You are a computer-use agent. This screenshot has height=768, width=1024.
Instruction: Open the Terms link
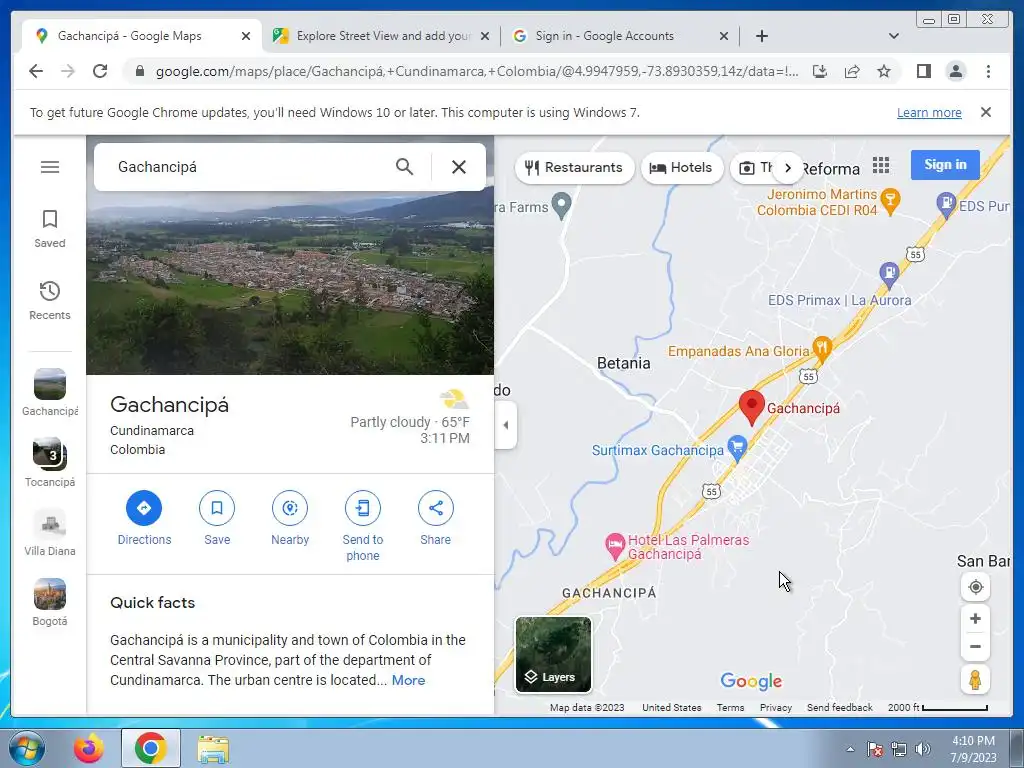pyautogui.click(x=730, y=708)
